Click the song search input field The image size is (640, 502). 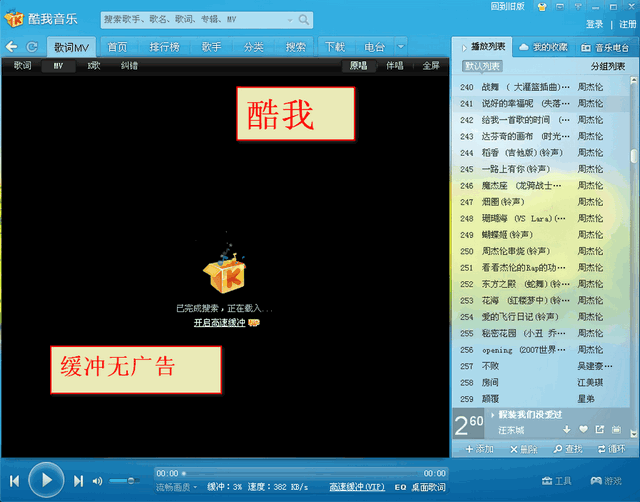tap(195, 20)
